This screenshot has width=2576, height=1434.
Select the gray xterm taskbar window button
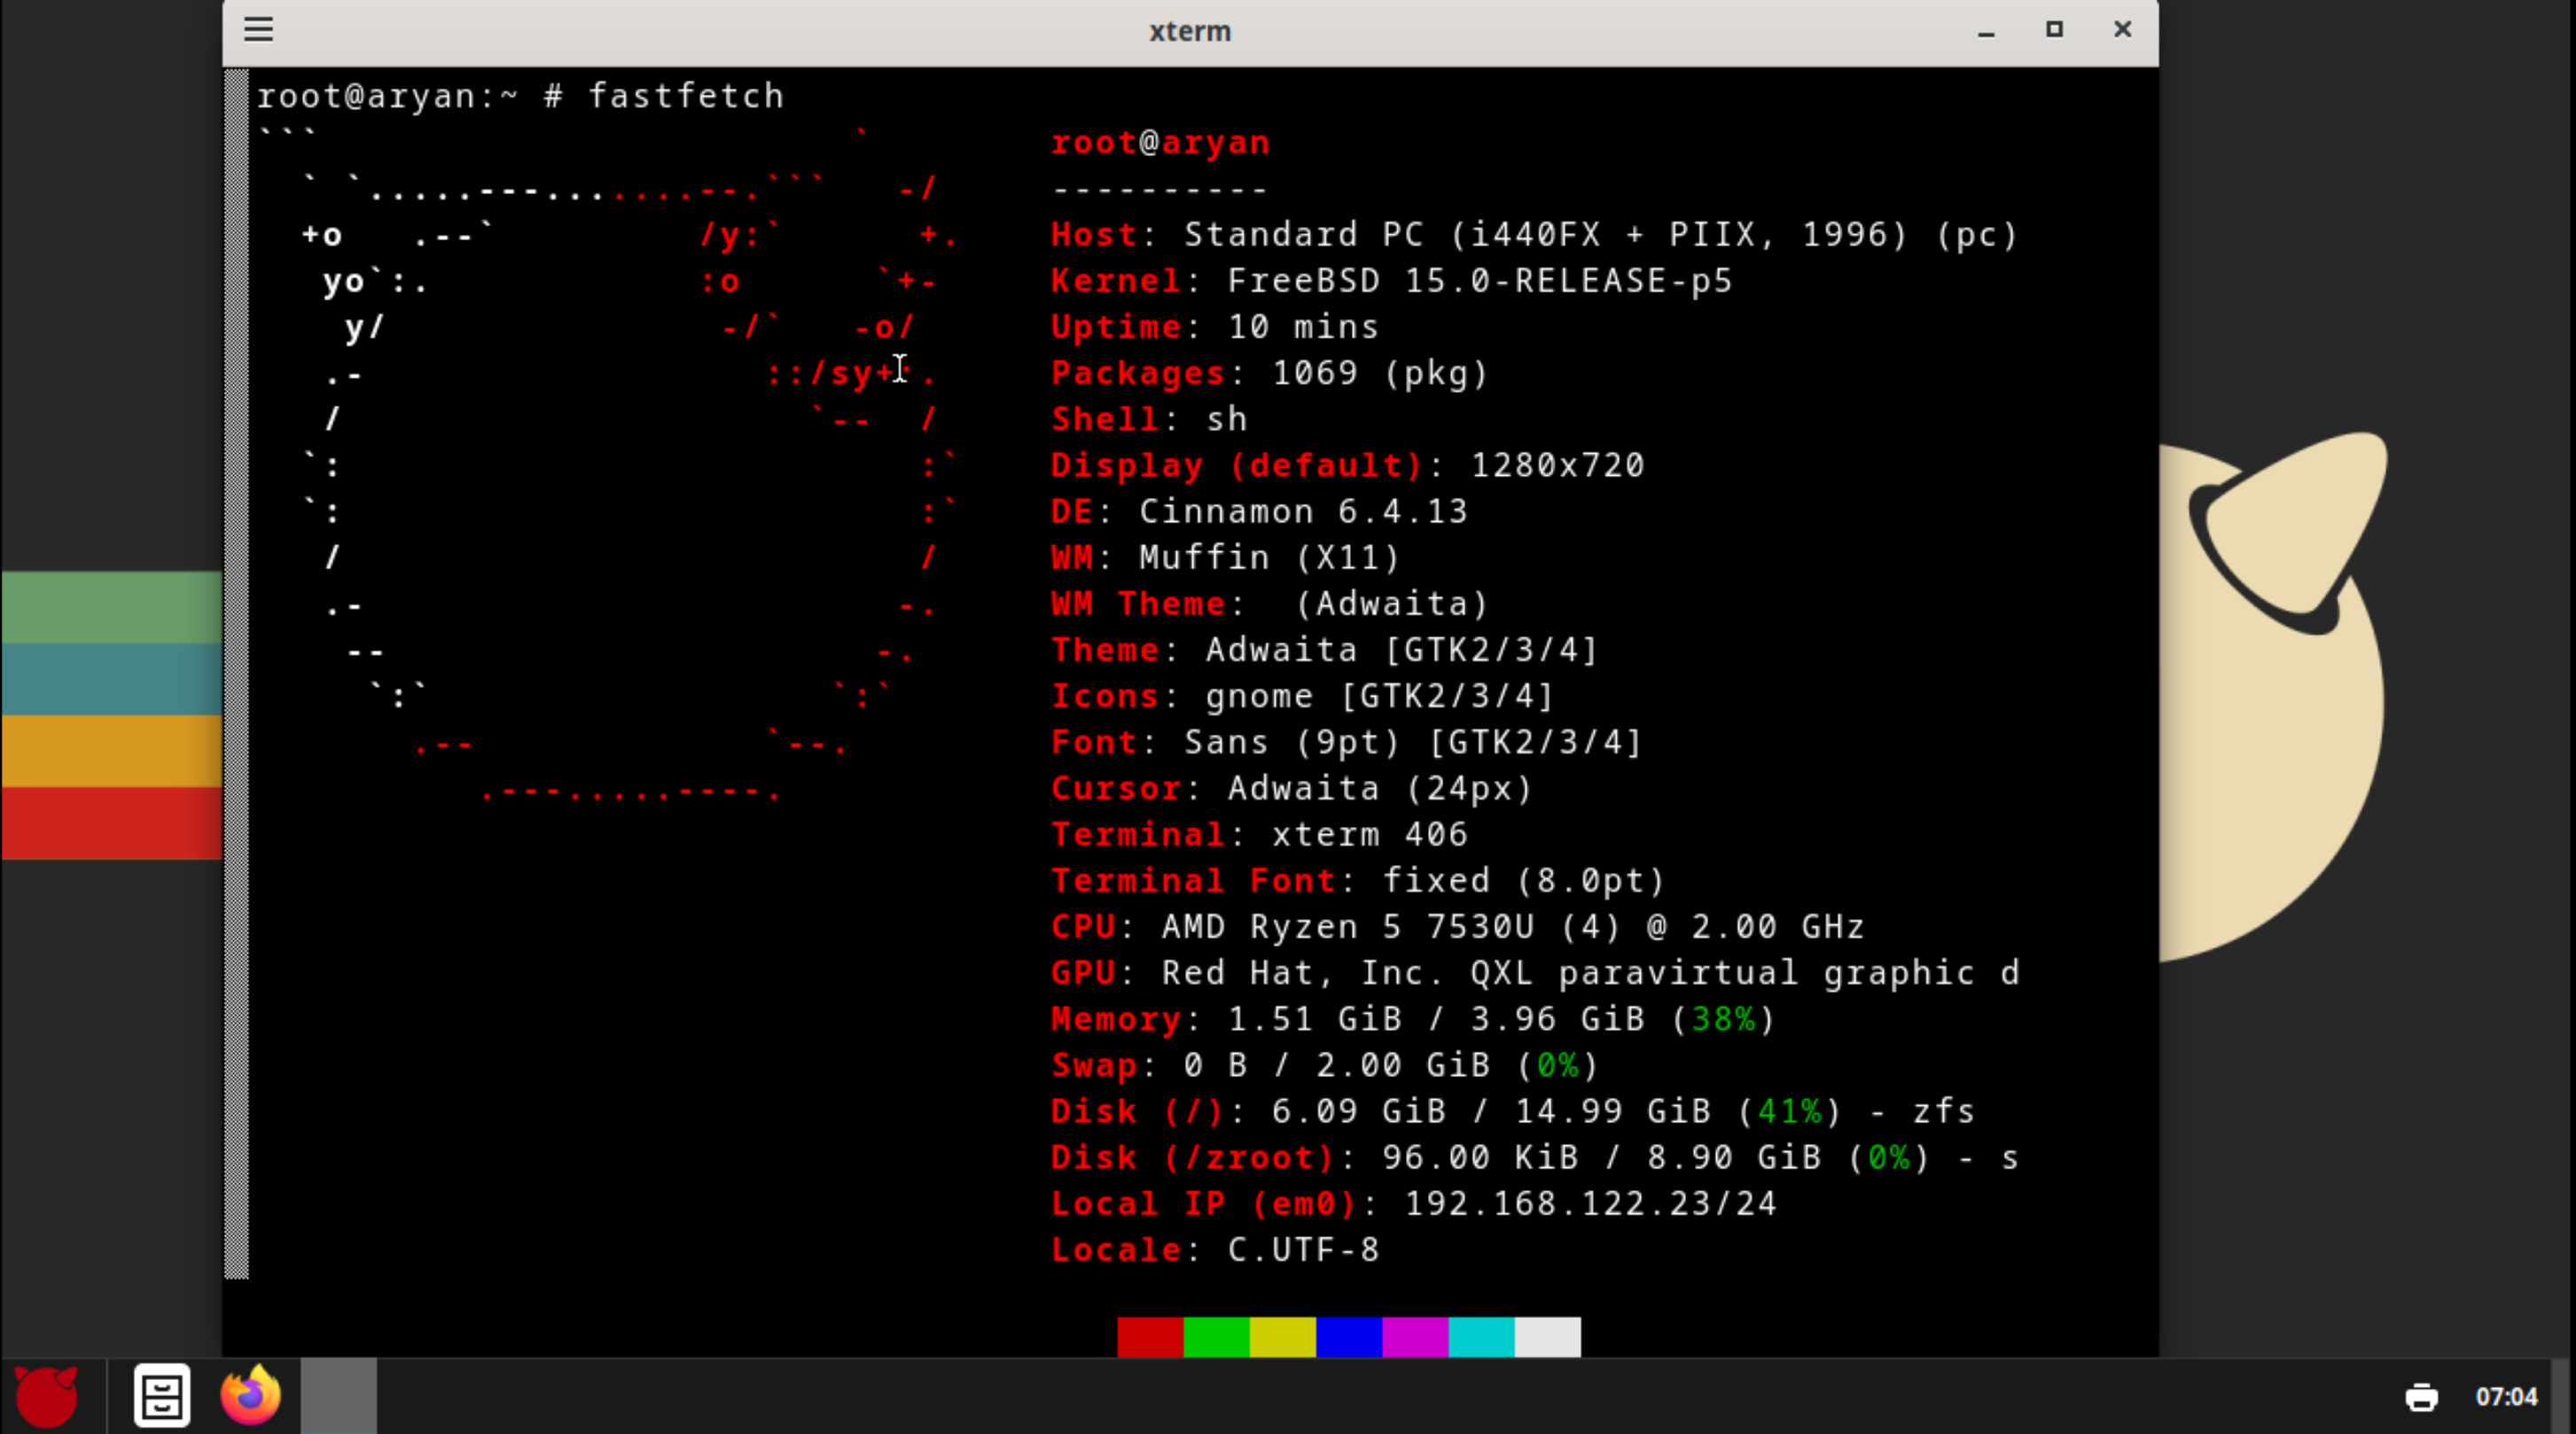pos(338,1396)
